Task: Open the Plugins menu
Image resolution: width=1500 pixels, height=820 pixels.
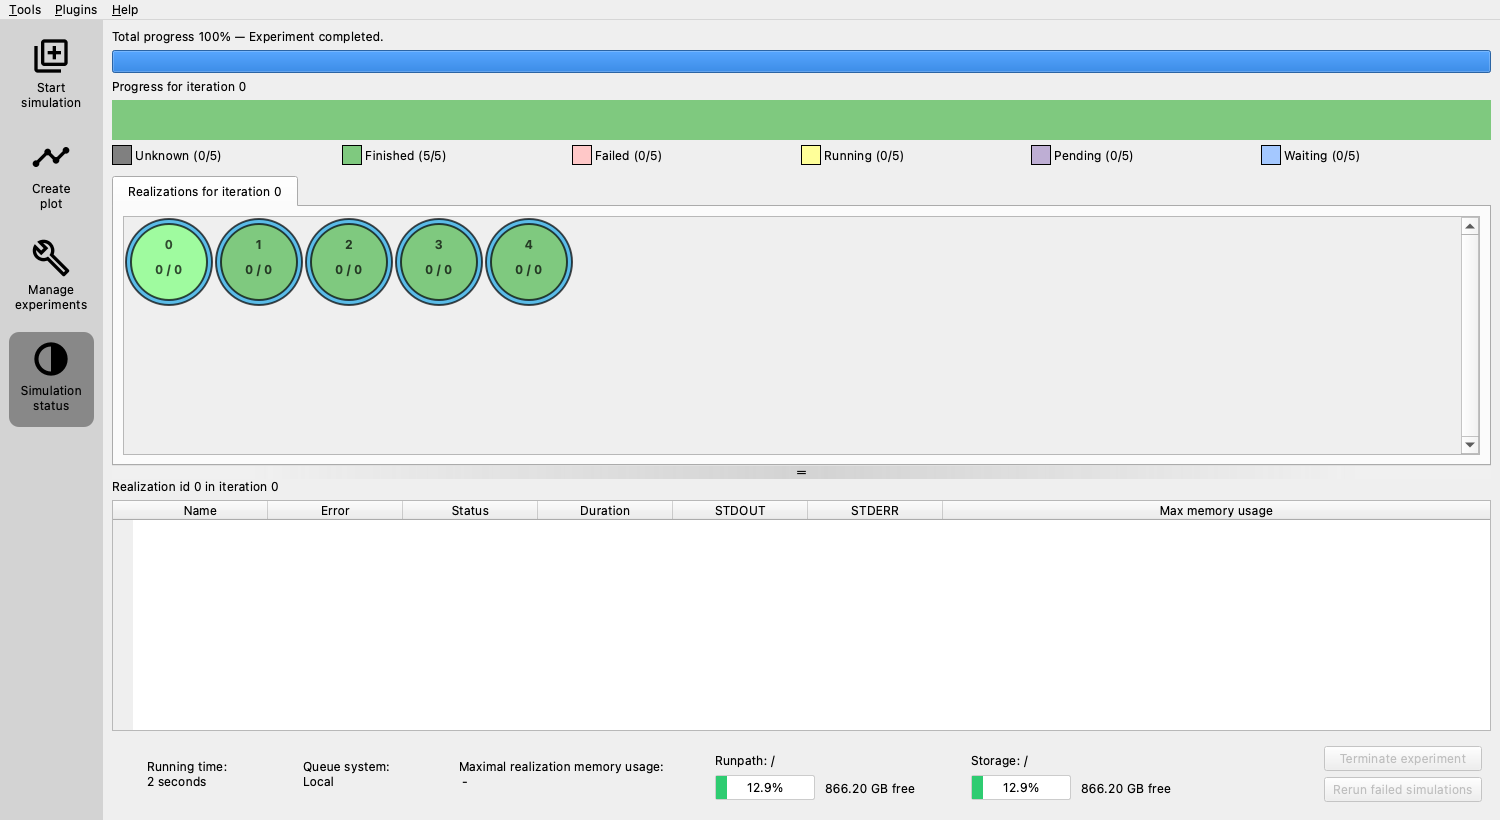Action: coord(76,10)
